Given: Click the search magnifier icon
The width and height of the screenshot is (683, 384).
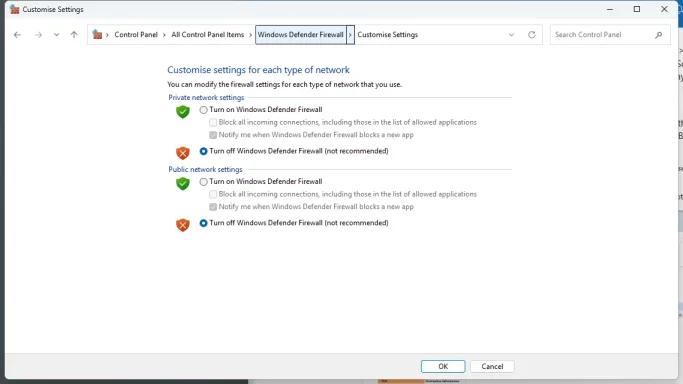Looking at the screenshot, I should (x=659, y=35).
